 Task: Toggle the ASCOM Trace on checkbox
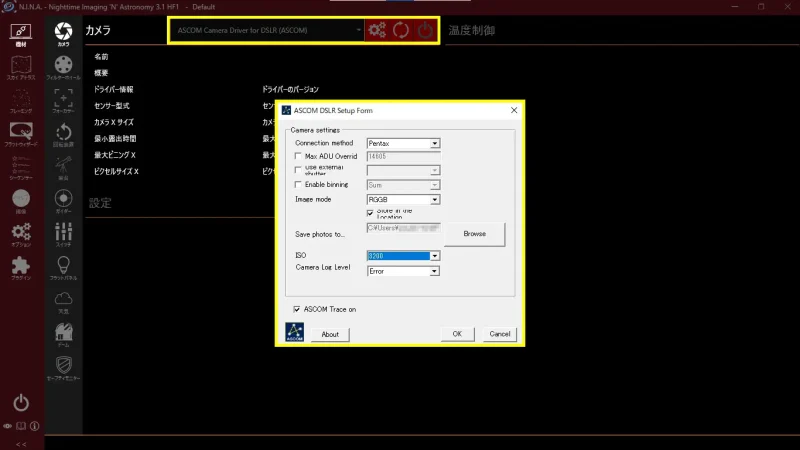[x=296, y=309]
